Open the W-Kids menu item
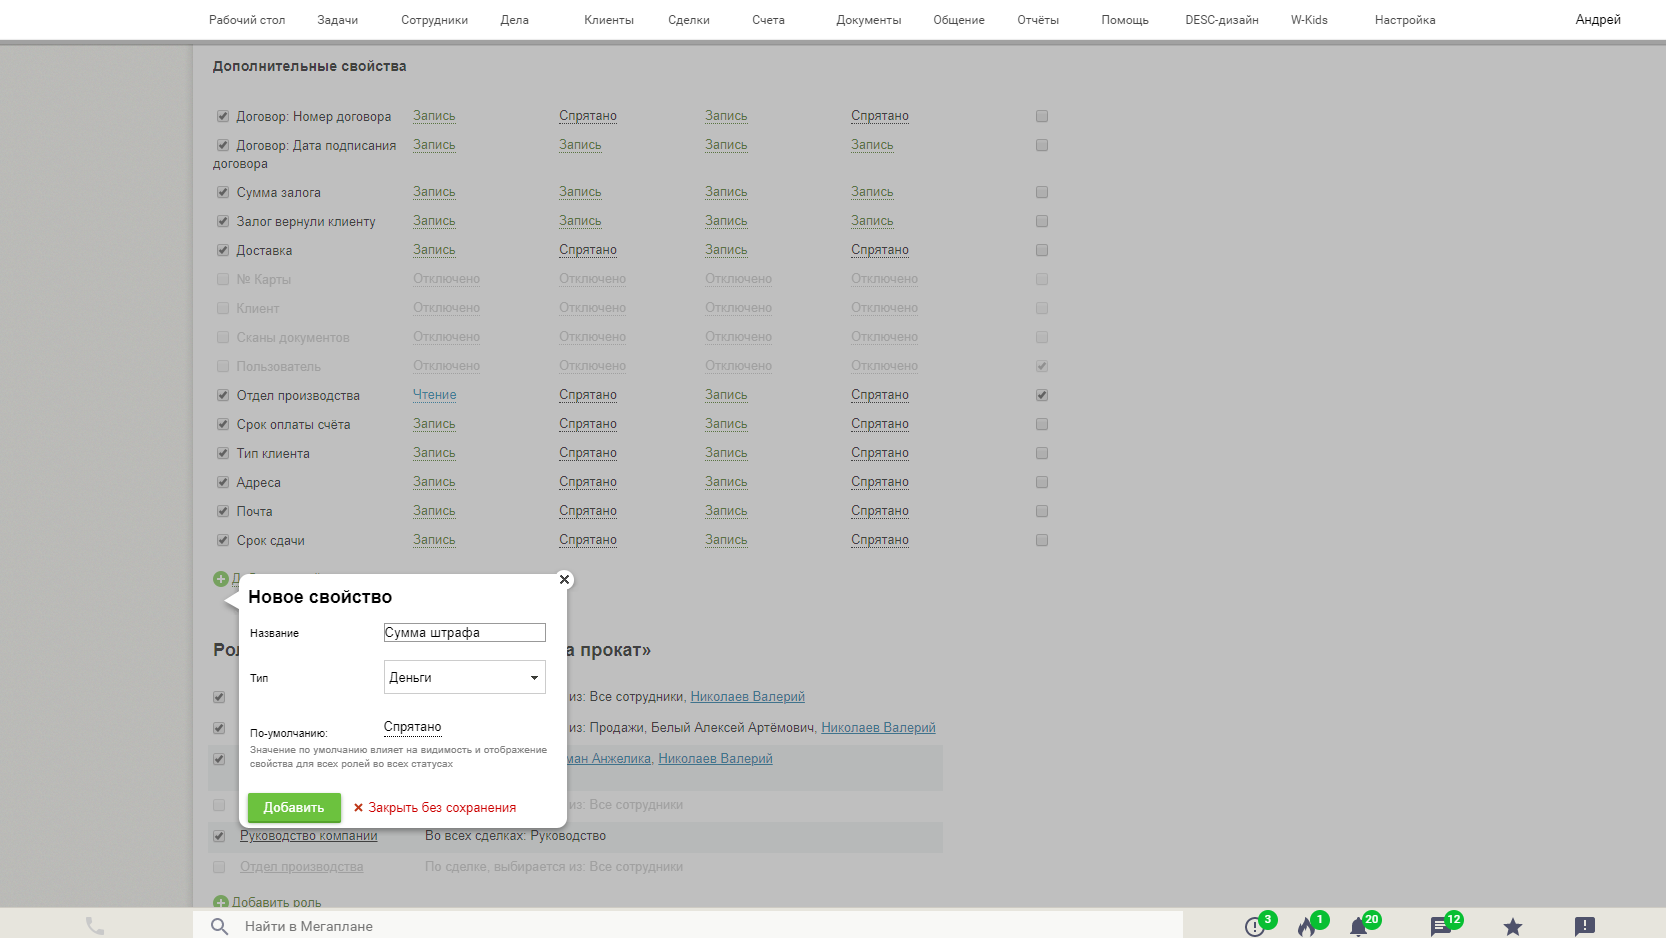 [1309, 20]
